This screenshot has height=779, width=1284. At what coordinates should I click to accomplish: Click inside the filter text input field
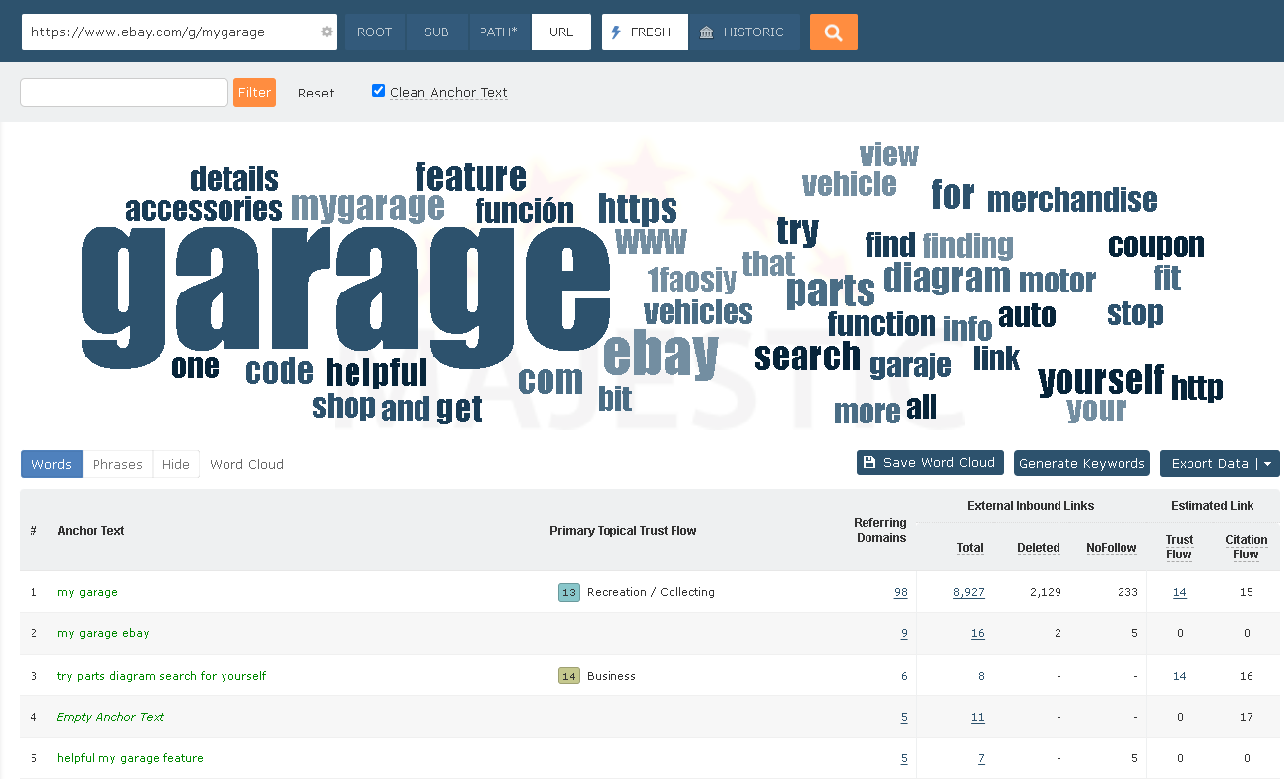coord(123,92)
